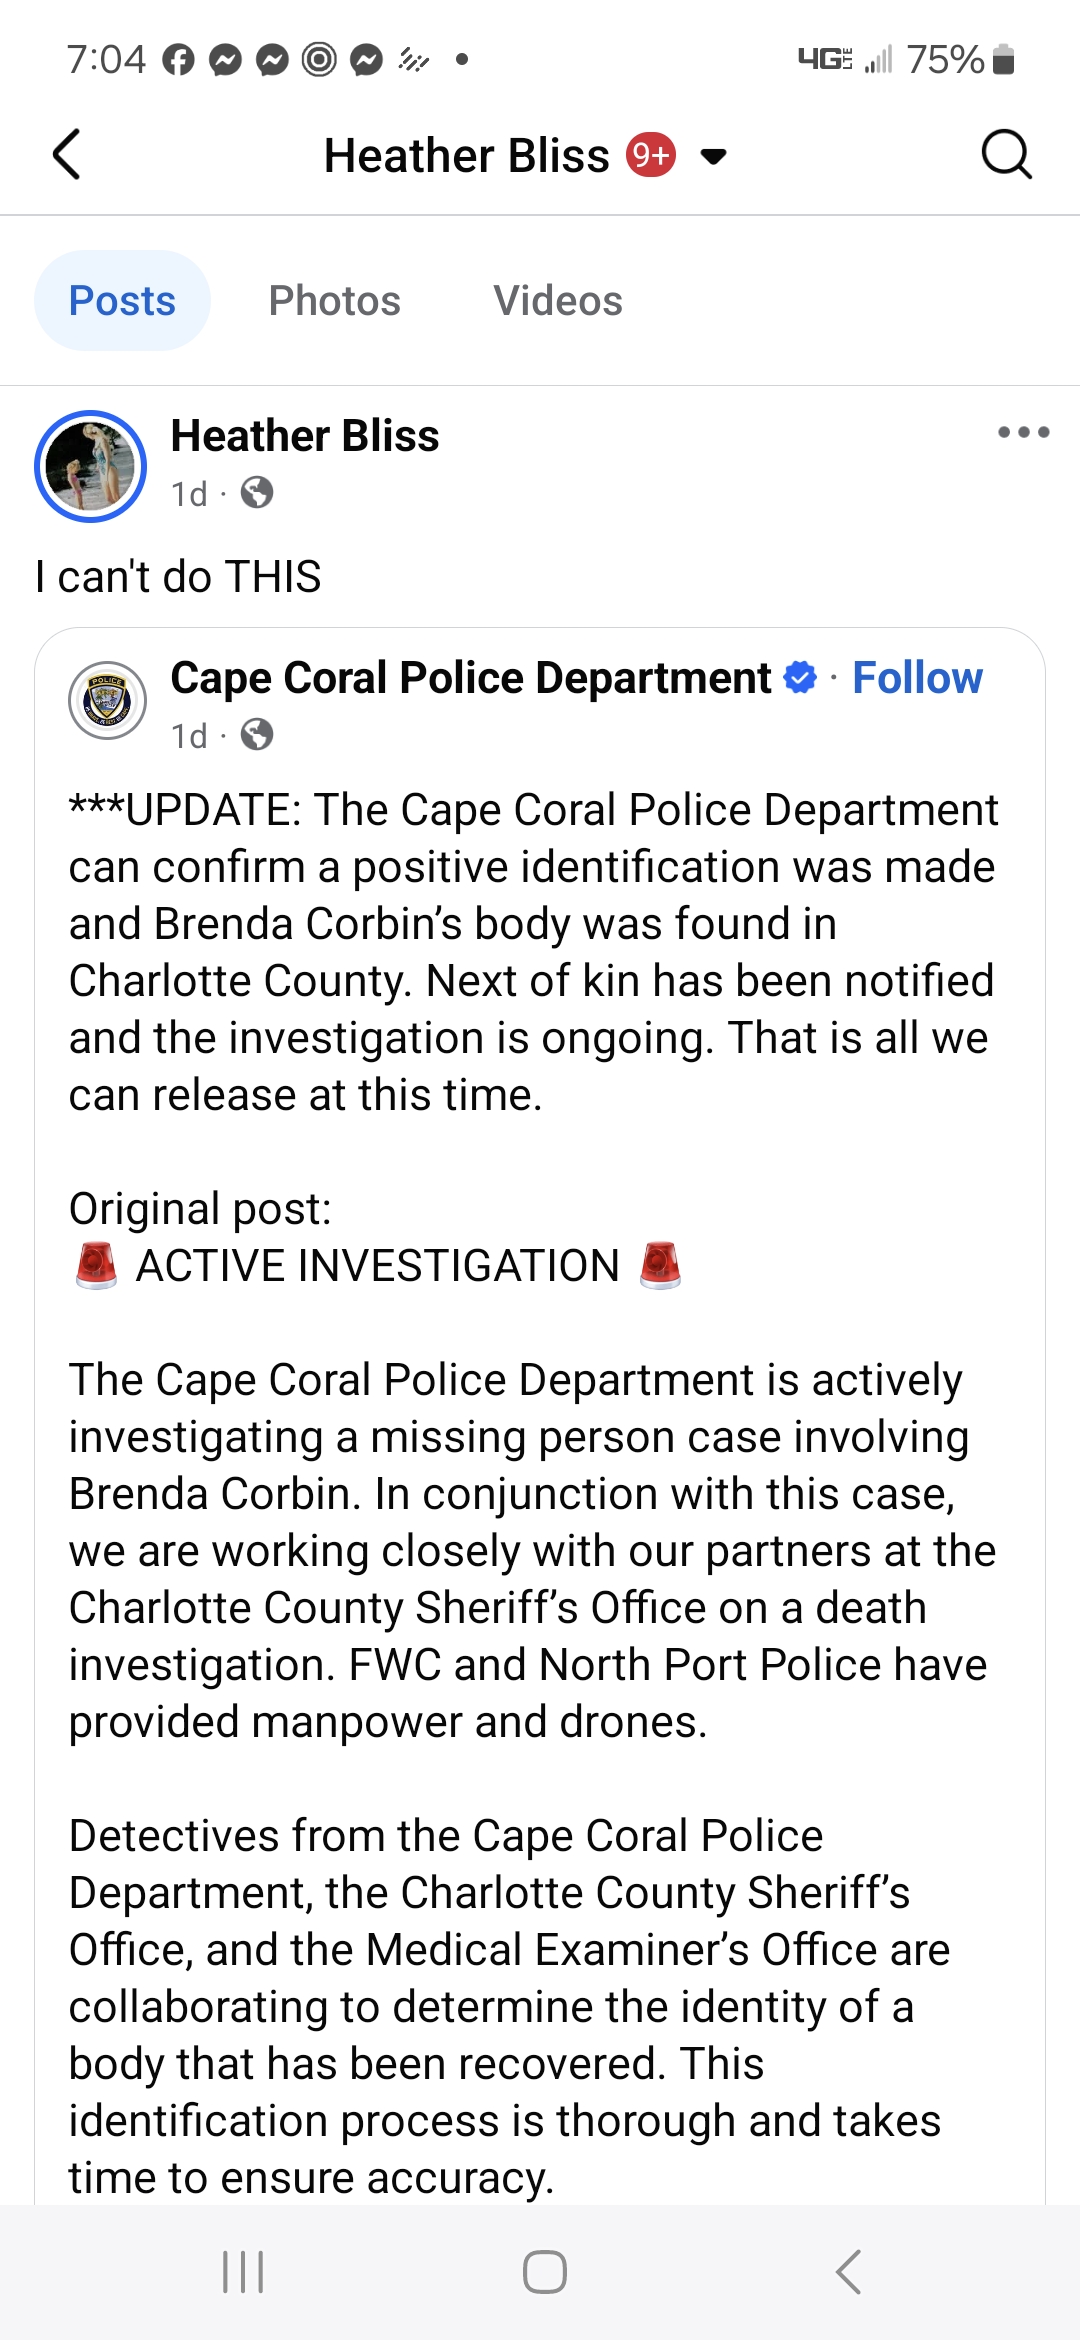
Task: Open search with the magnifier icon
Action: coord(1005,155)
